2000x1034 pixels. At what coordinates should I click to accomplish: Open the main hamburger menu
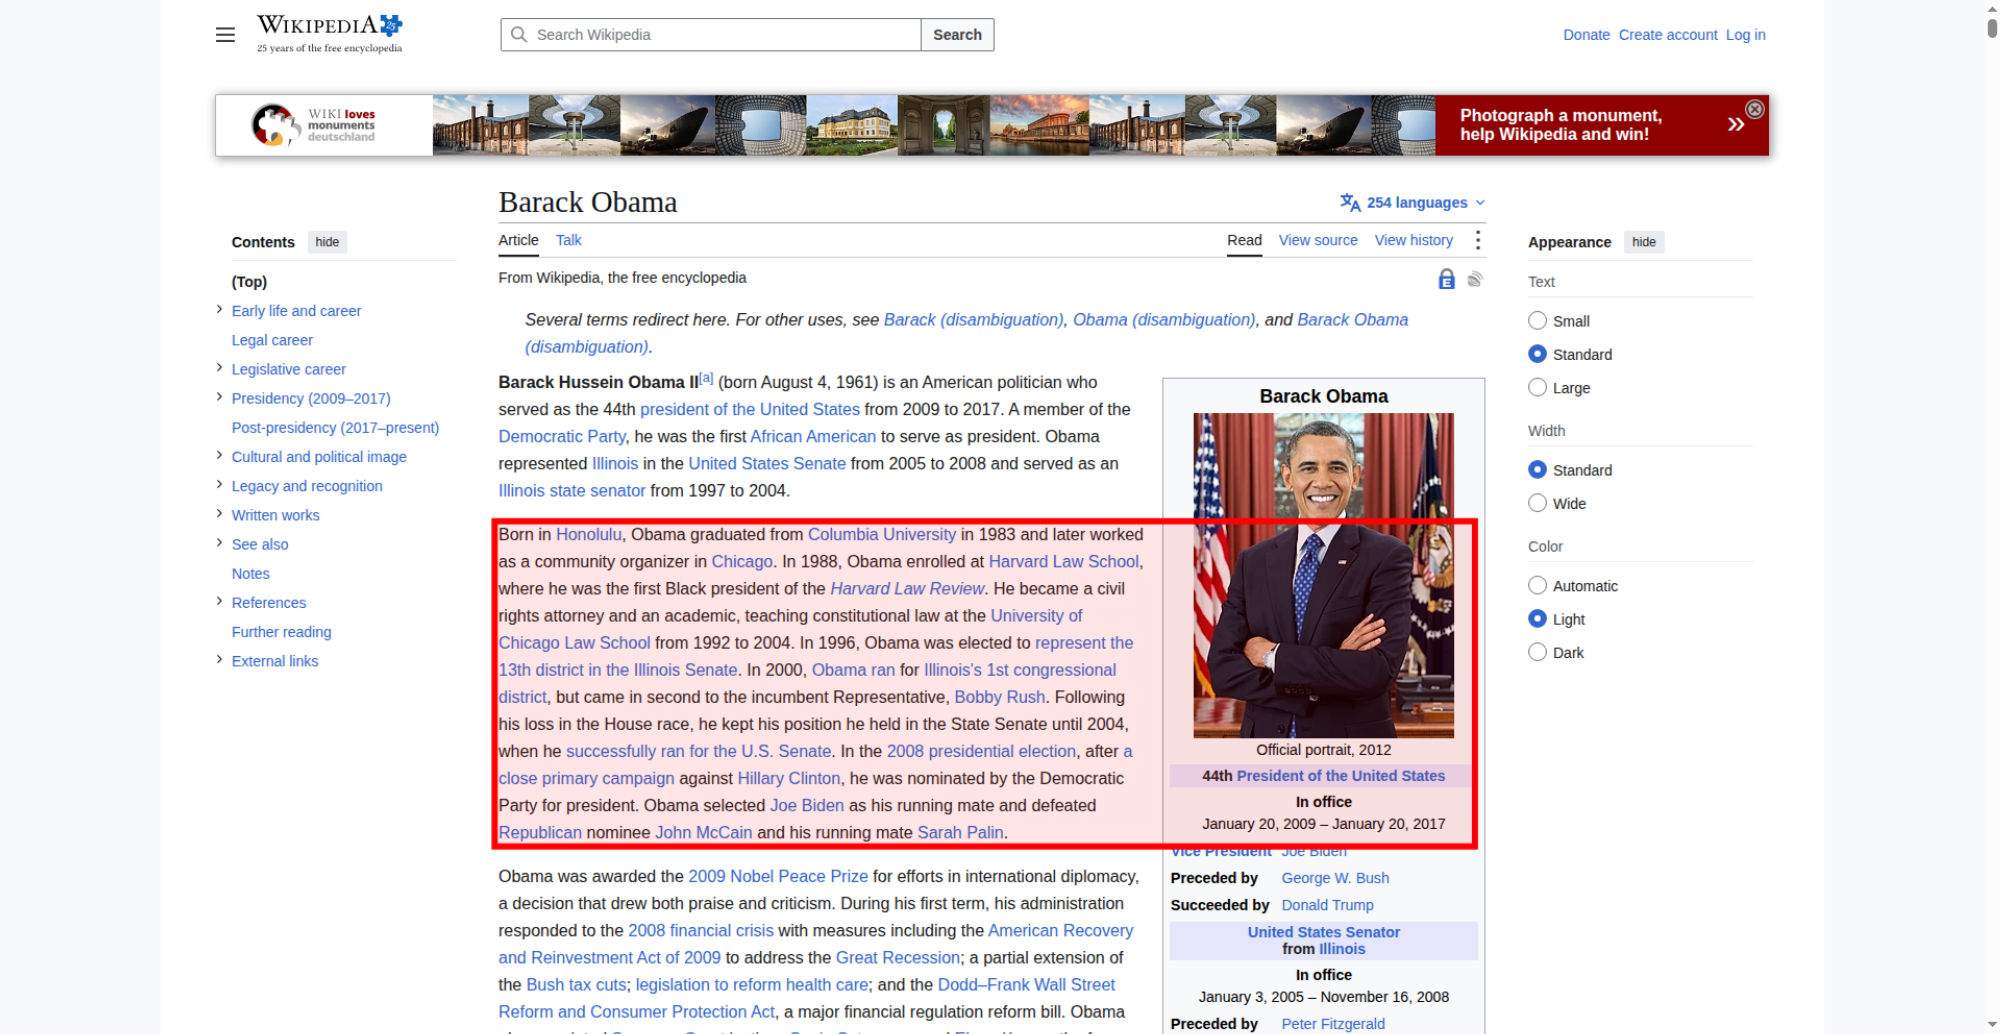click(x=225, y=35)
